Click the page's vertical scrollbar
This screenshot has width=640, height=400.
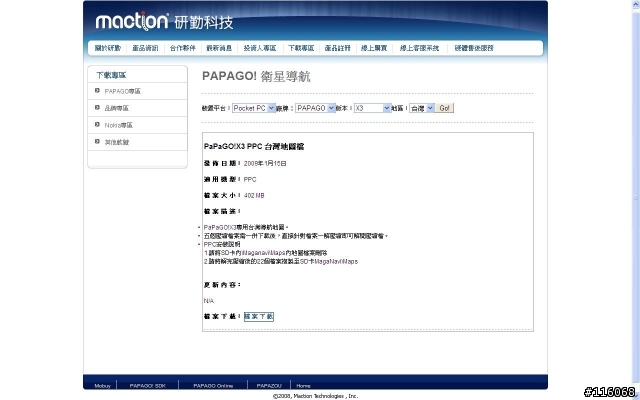pyautogui.click(x=636, y=196)
